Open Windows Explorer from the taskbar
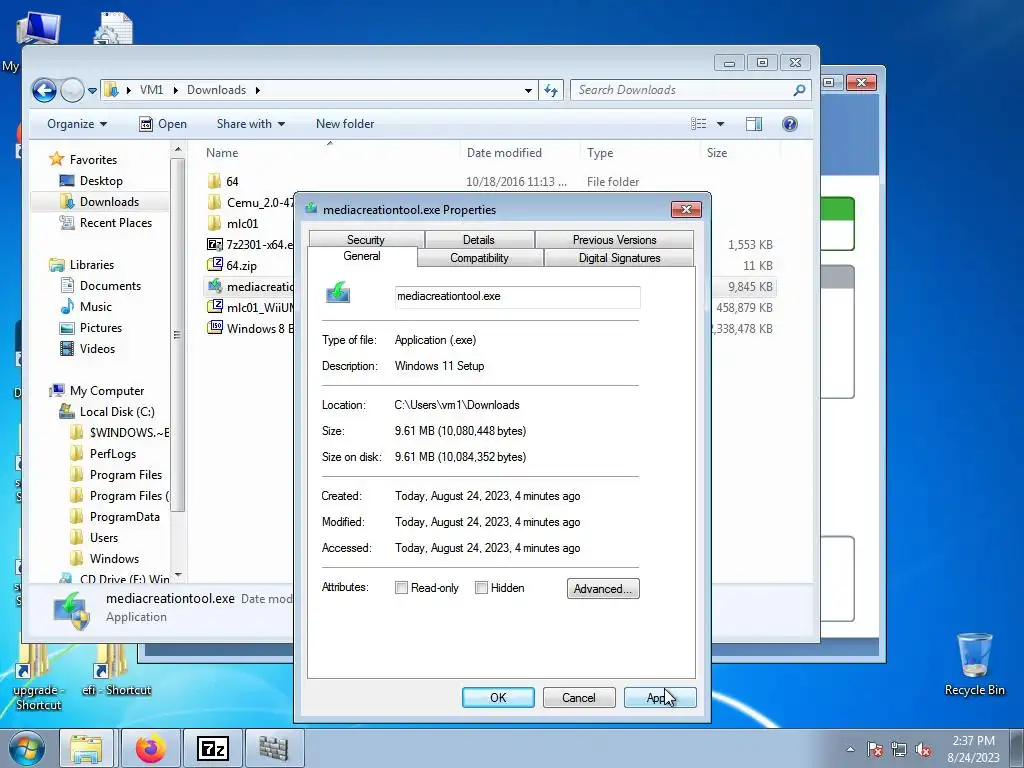Screen dimensions: 1024x768 [x=86, y=748]
